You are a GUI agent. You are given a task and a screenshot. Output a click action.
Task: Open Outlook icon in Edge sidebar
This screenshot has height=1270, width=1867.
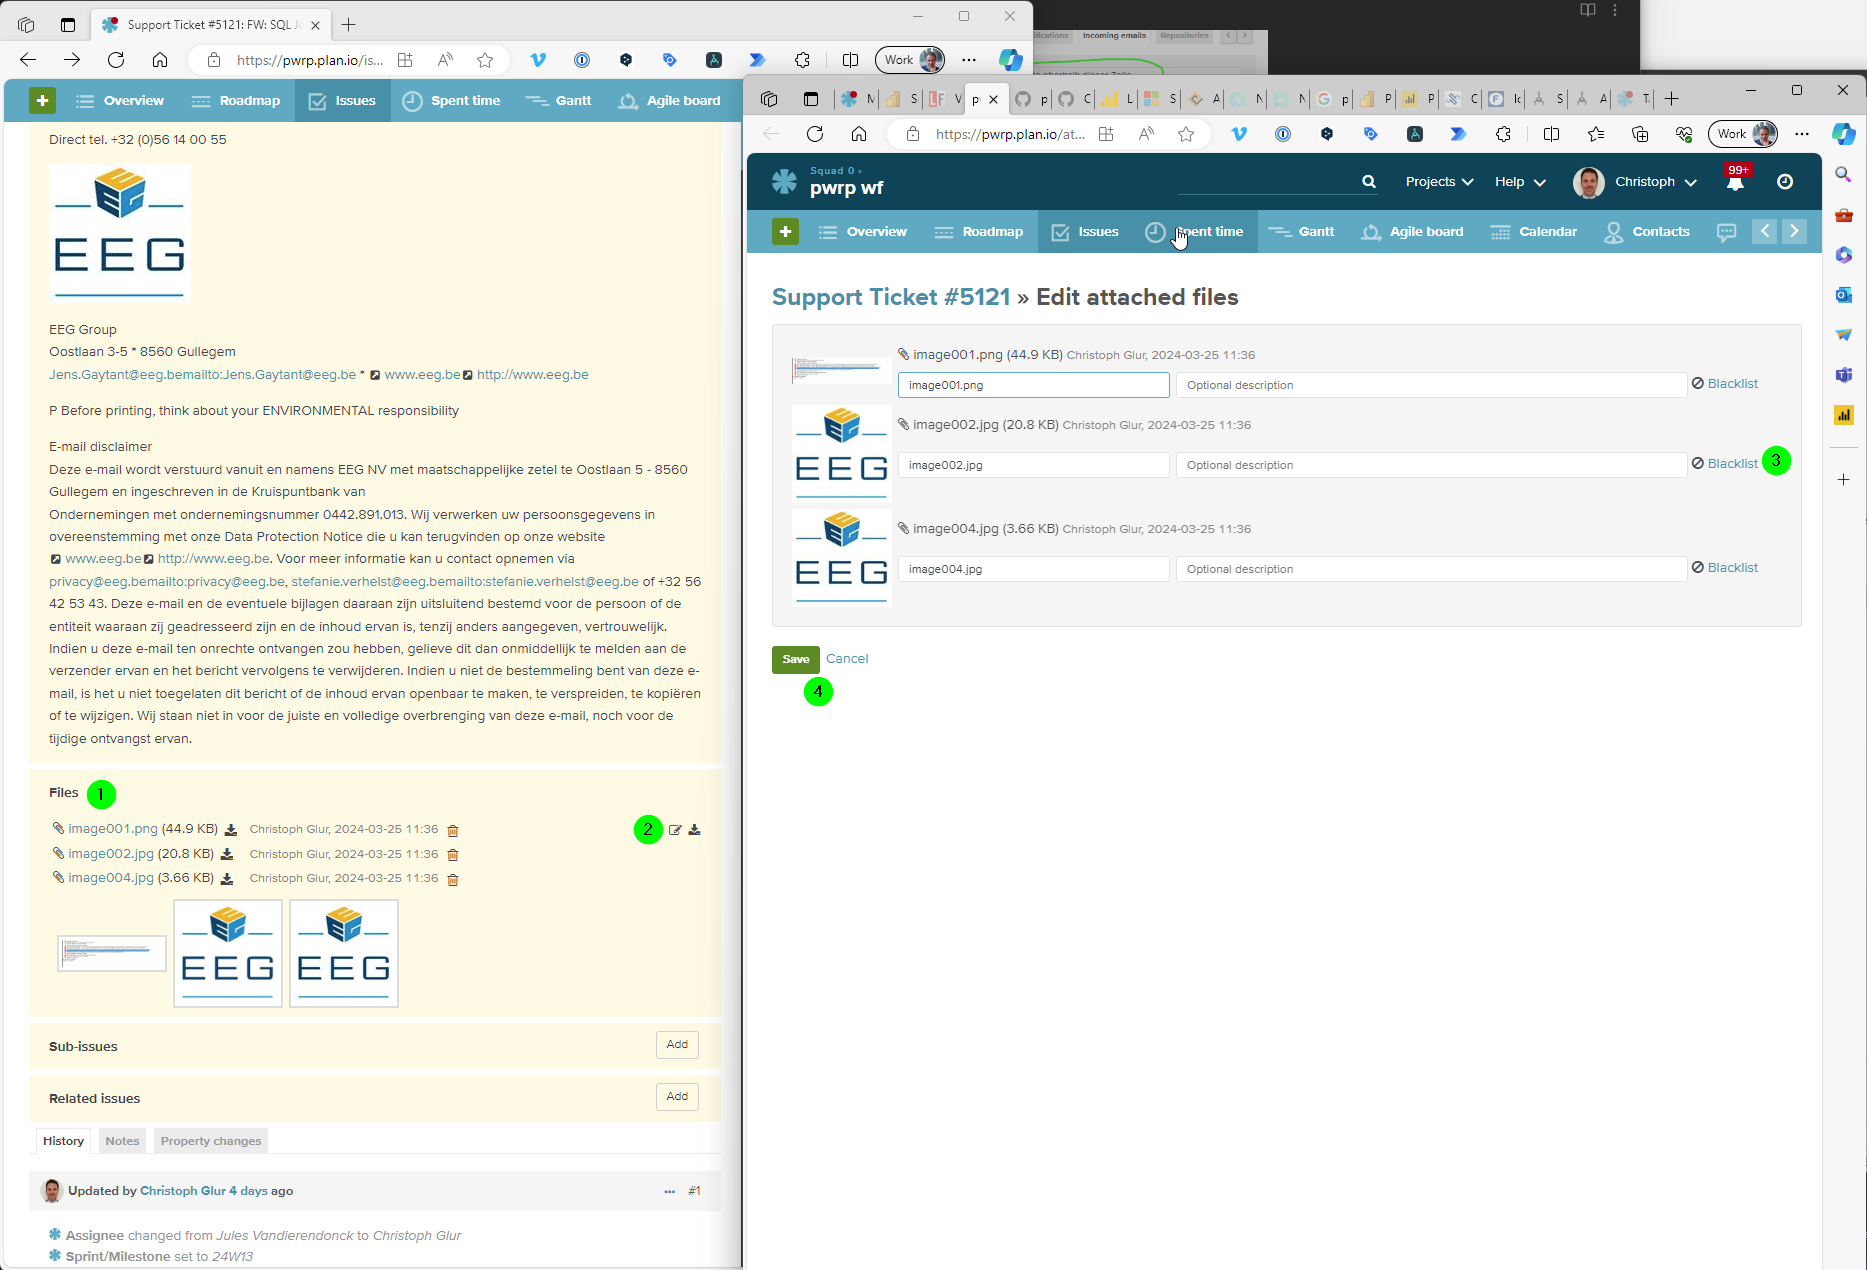point(1844,295)
